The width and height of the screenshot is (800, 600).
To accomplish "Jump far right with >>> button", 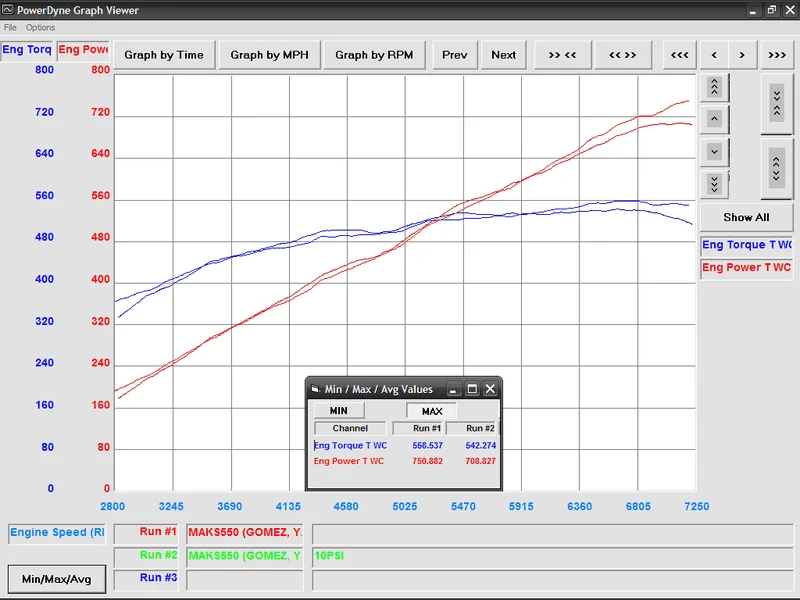I will (x=777, y=55).
